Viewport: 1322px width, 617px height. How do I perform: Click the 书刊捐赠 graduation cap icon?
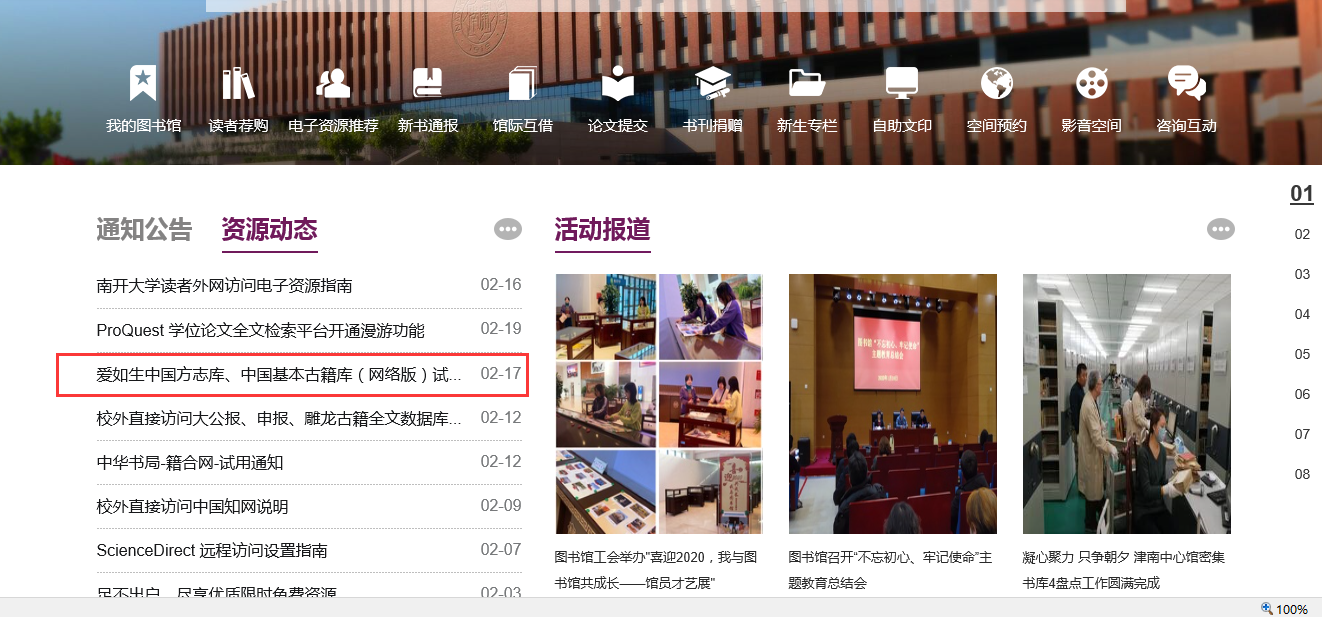click(712, 84)
